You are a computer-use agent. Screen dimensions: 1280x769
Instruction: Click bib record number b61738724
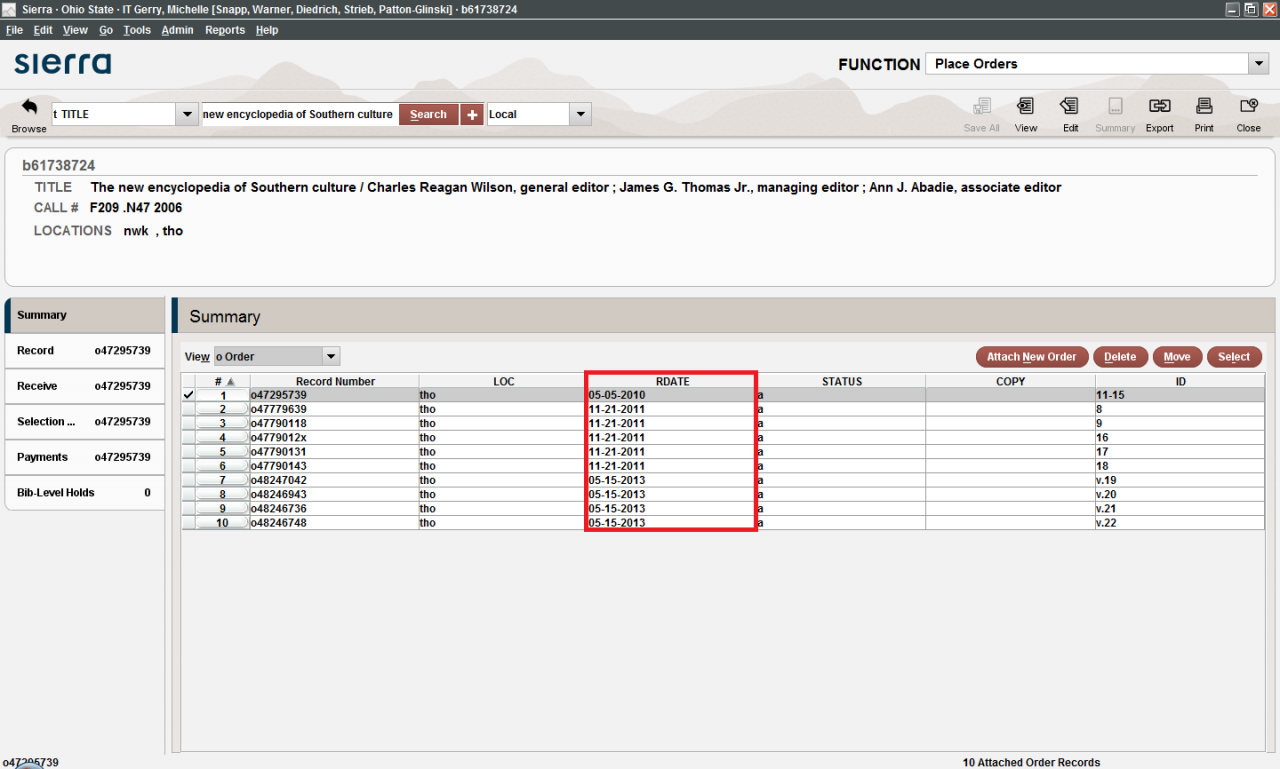click(x=59, y=165)
